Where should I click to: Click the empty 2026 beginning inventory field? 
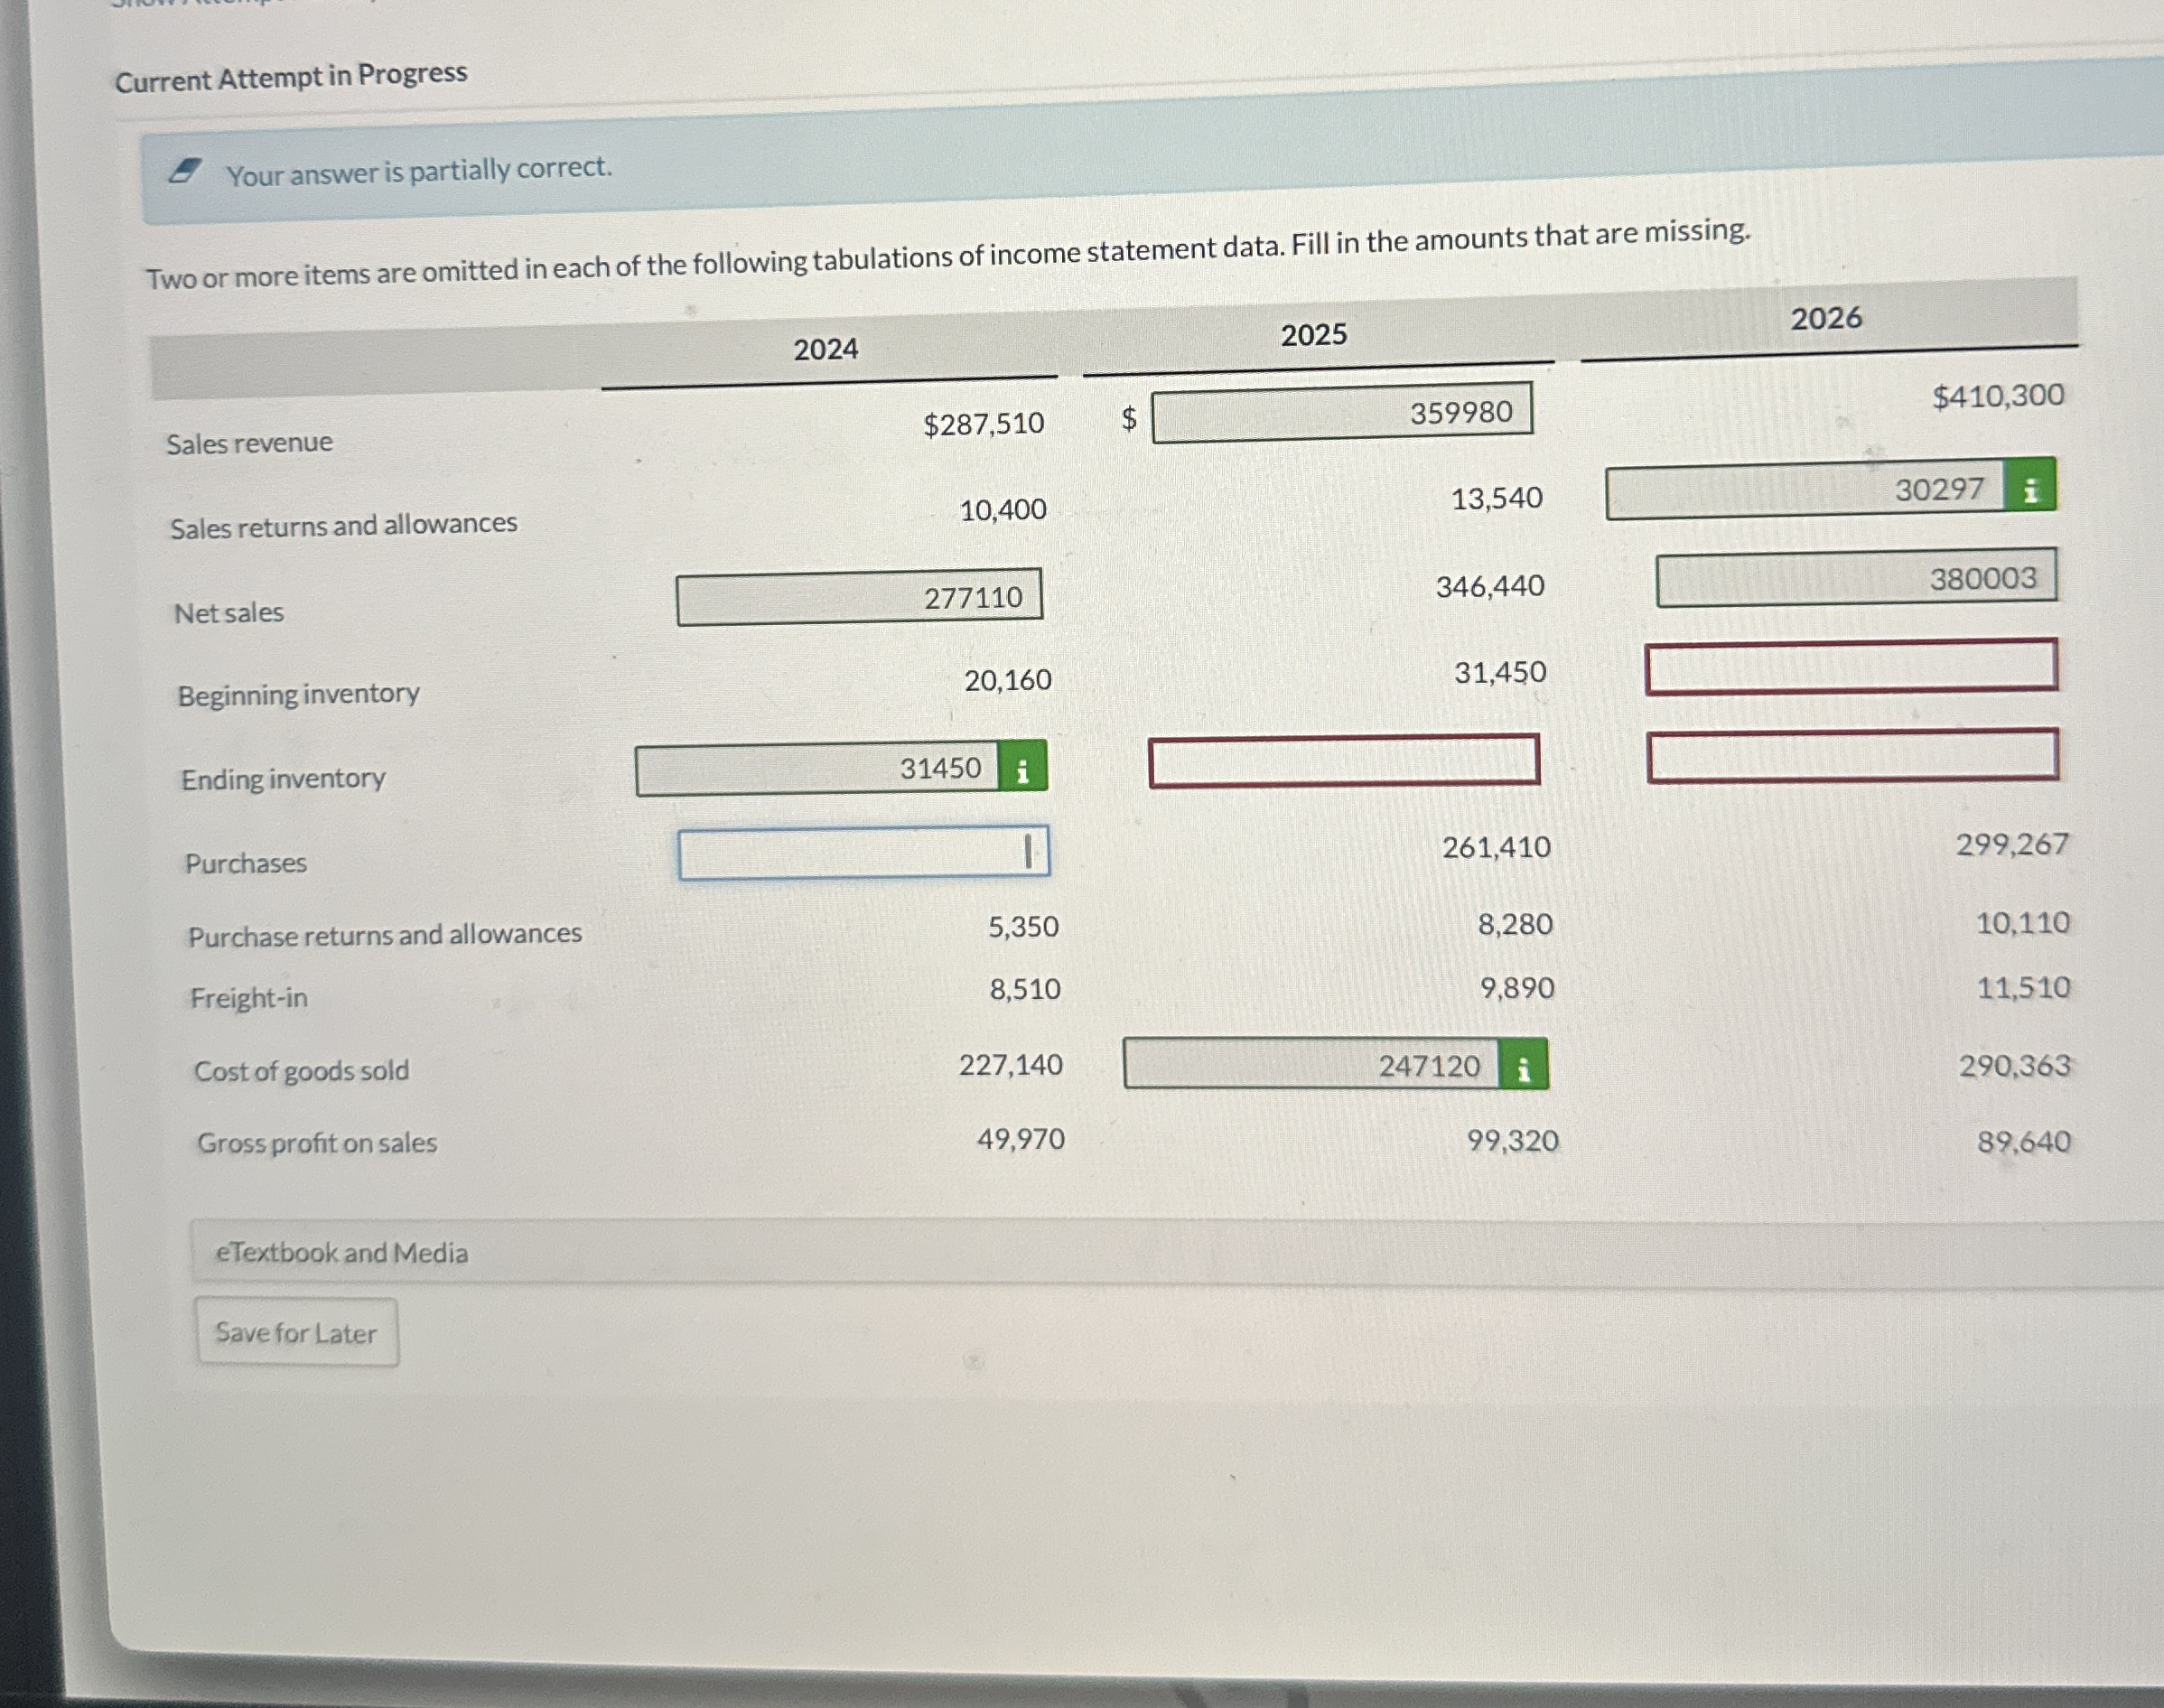point(1850,667)
